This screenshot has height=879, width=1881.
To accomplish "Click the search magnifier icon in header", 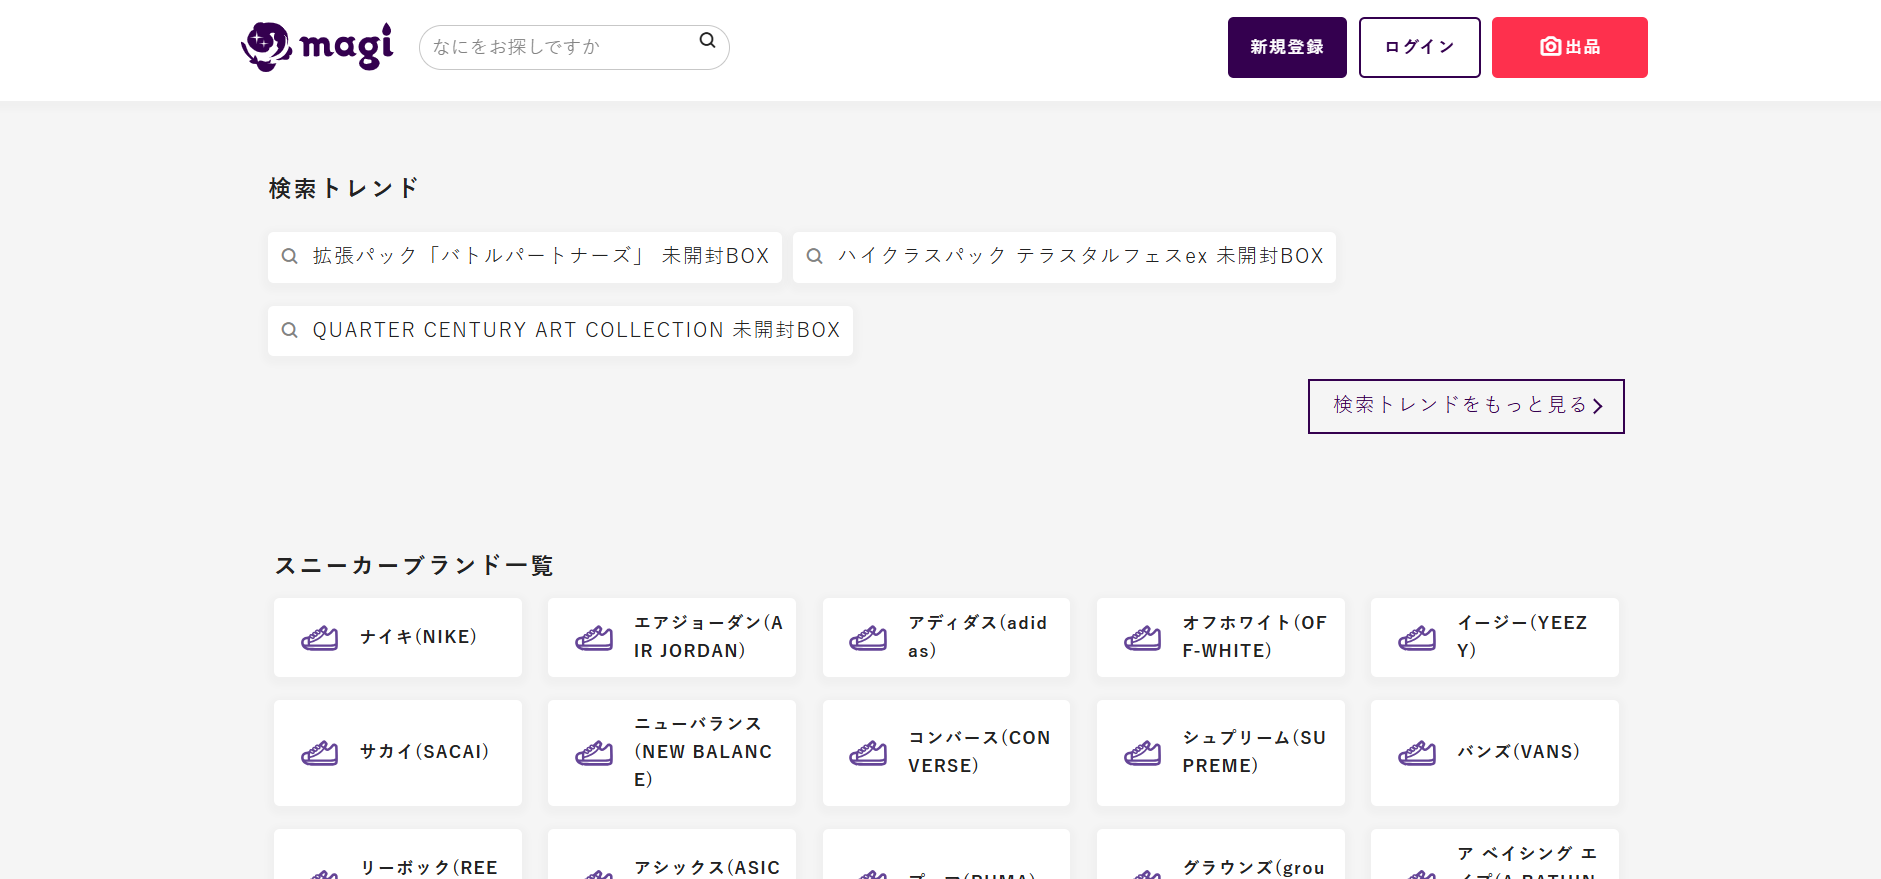I will 707,41.
